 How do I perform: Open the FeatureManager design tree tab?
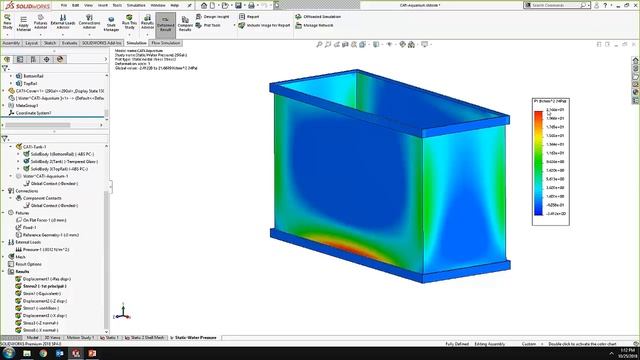7,60
